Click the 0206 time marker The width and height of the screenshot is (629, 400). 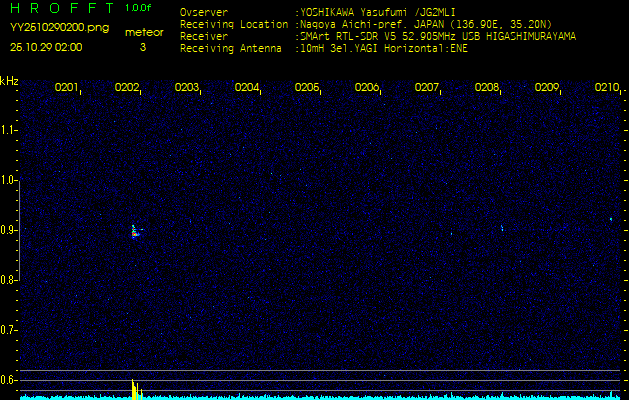pyautogui.click(x=367, y=87)
